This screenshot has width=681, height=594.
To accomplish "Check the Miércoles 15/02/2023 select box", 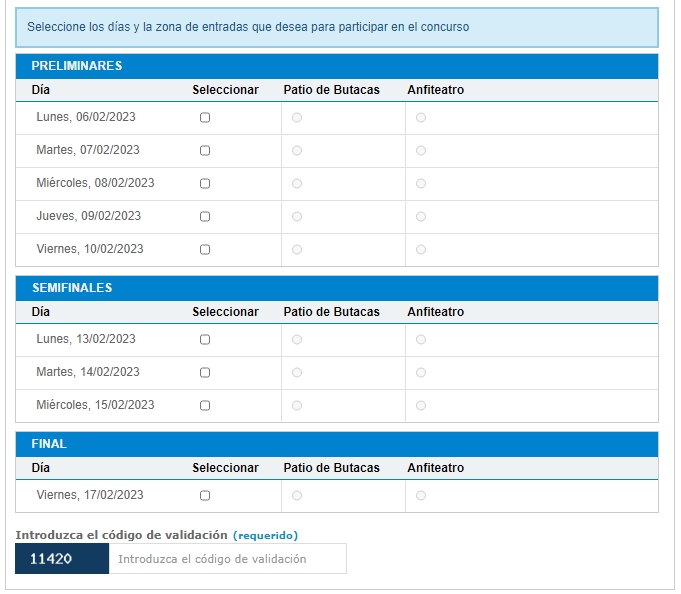I will click(x=205, y=406).
